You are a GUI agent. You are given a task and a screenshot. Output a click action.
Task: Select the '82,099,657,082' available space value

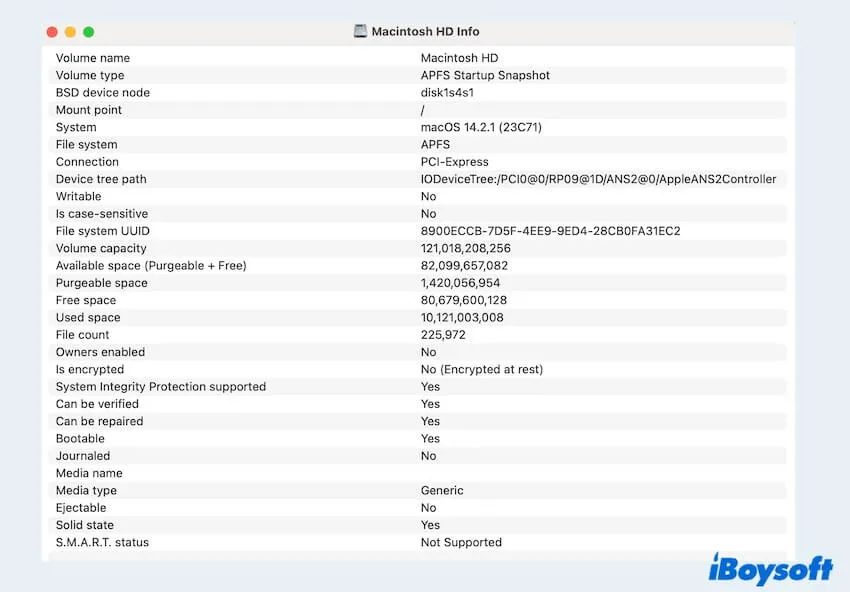coord(465,266)
